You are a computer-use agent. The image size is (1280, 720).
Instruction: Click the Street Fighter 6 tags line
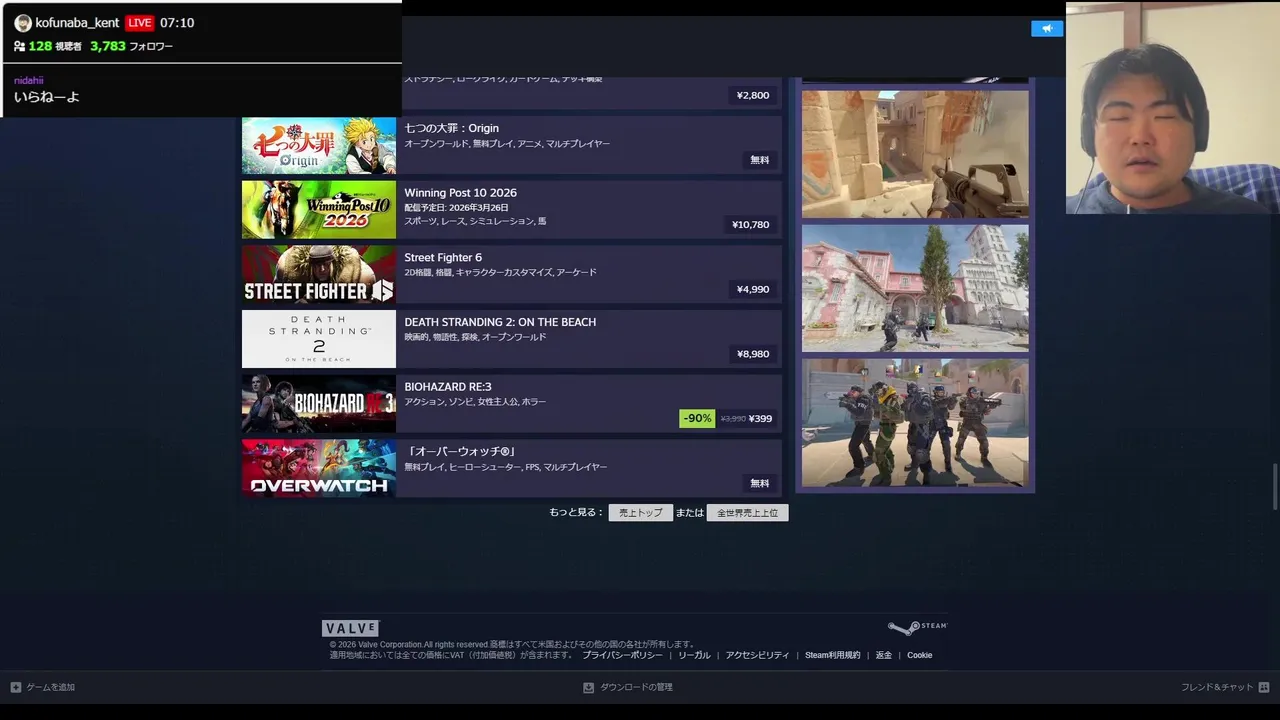pyautogui.click(x=500, y=272)
